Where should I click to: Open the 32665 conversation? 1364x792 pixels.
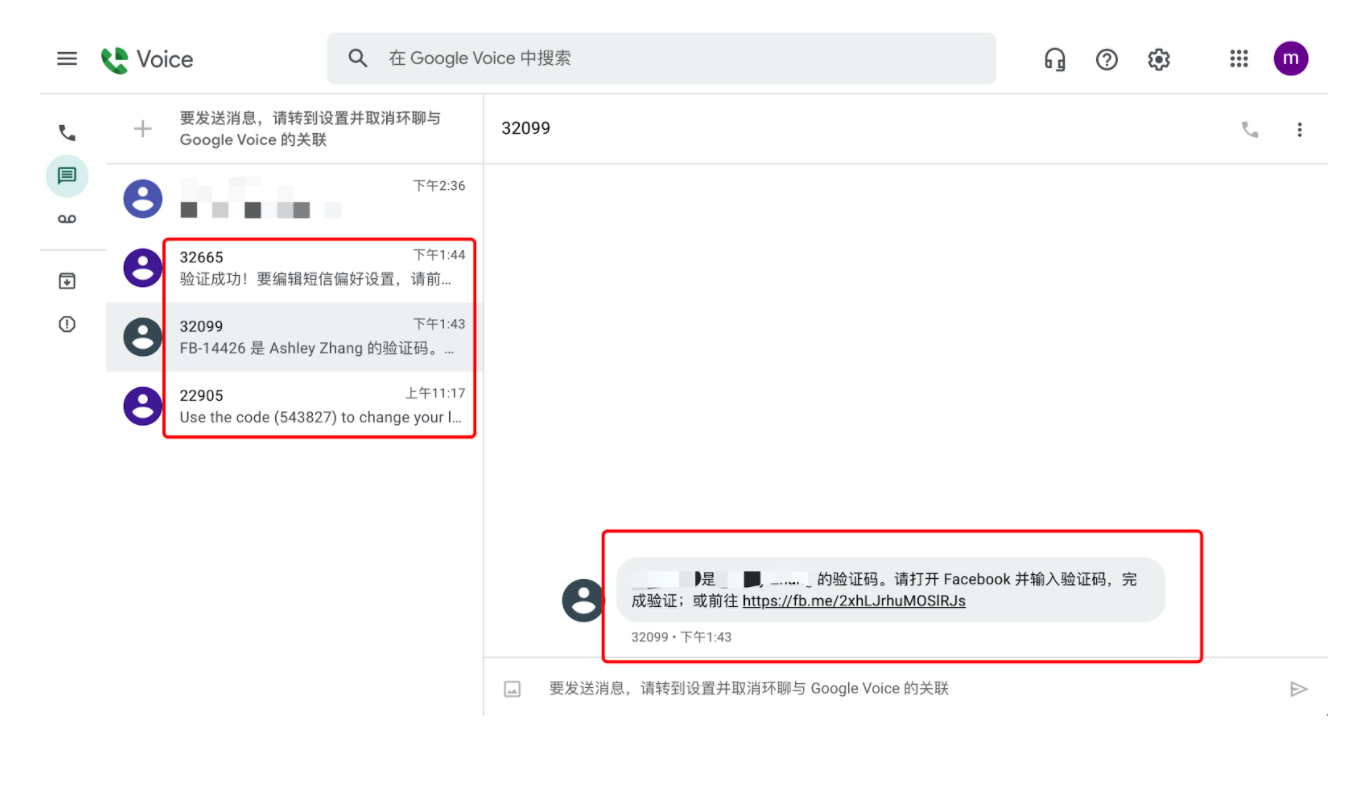[294, 268]
